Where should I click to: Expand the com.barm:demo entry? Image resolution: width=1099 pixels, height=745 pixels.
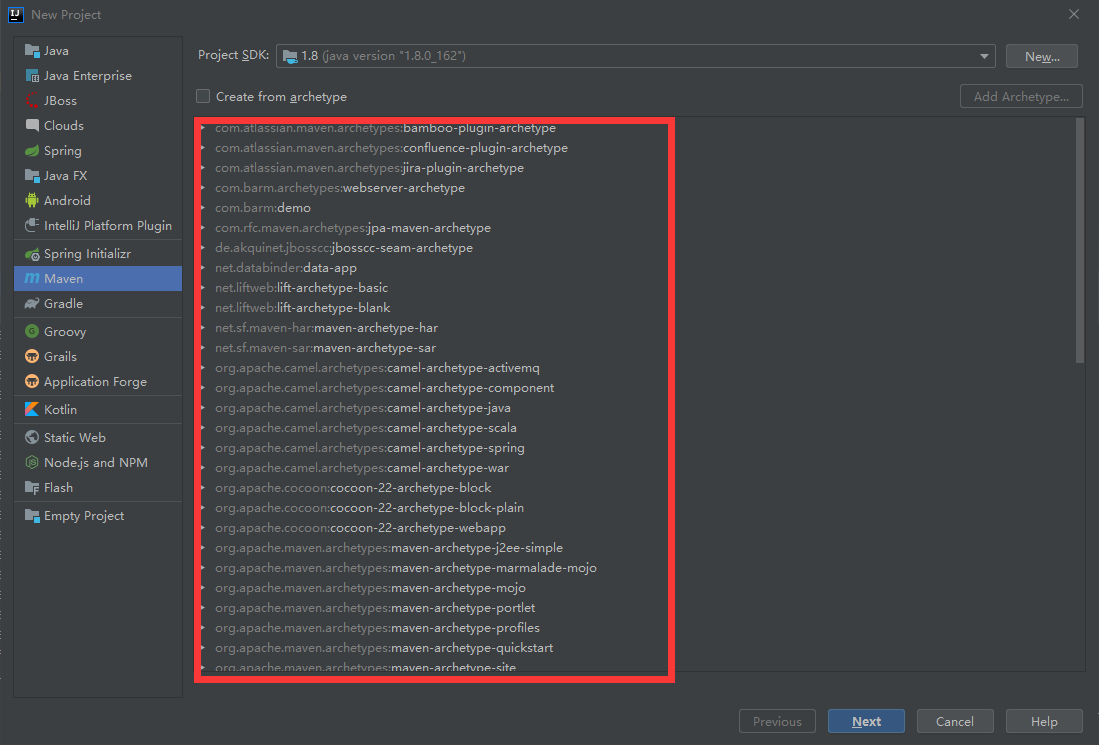click(x=203, y=207)
